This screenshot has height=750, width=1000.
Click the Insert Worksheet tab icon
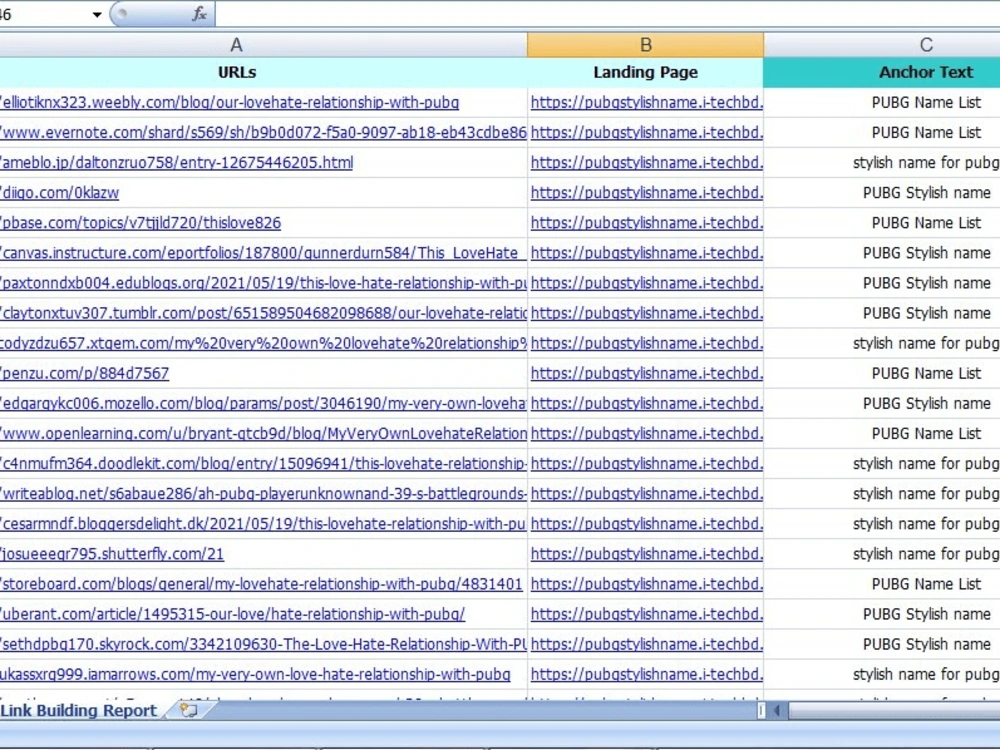[x=189, y=710]
